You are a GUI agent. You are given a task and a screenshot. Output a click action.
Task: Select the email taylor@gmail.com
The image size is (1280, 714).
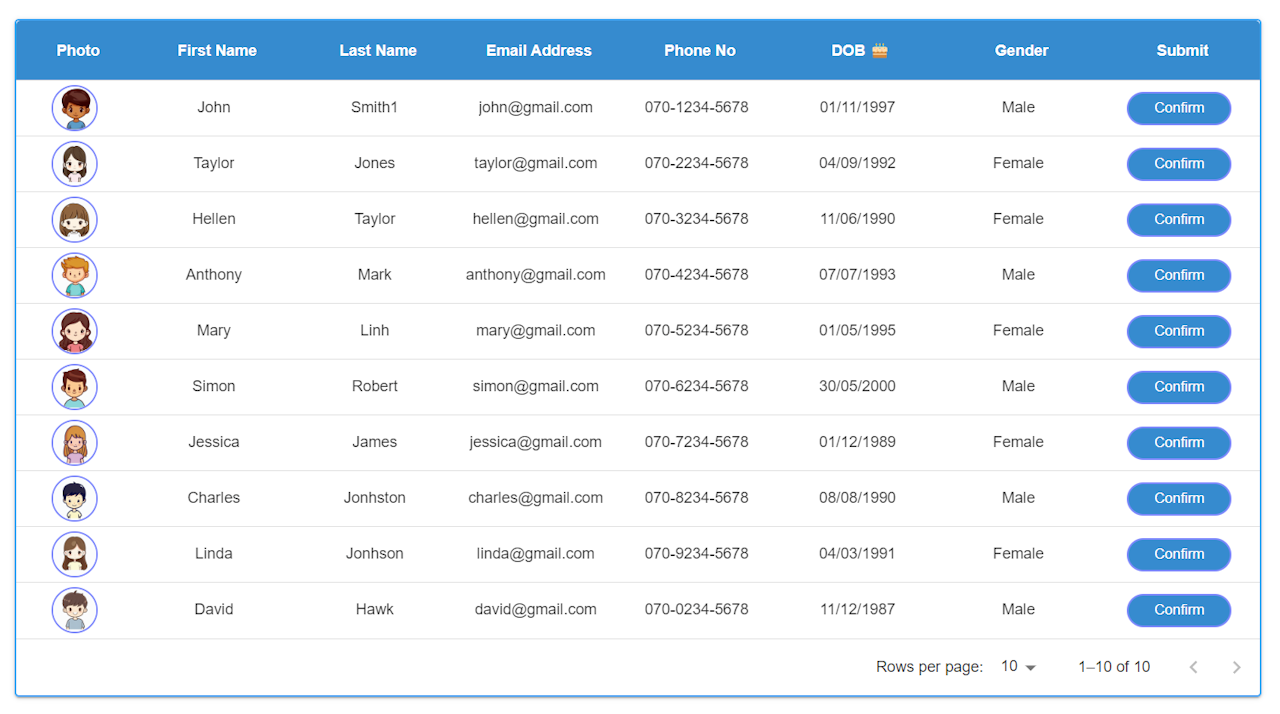[536, 163]
